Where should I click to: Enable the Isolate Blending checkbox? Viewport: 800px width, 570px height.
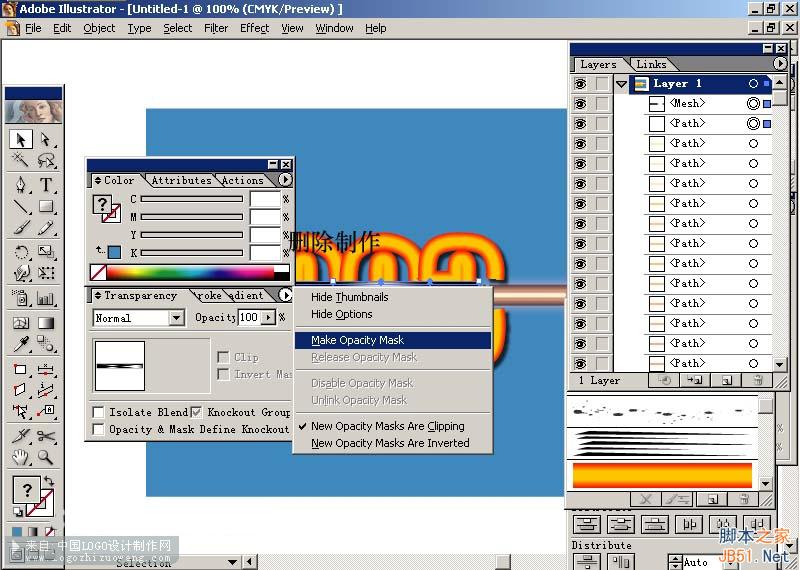tap(98, 412)
